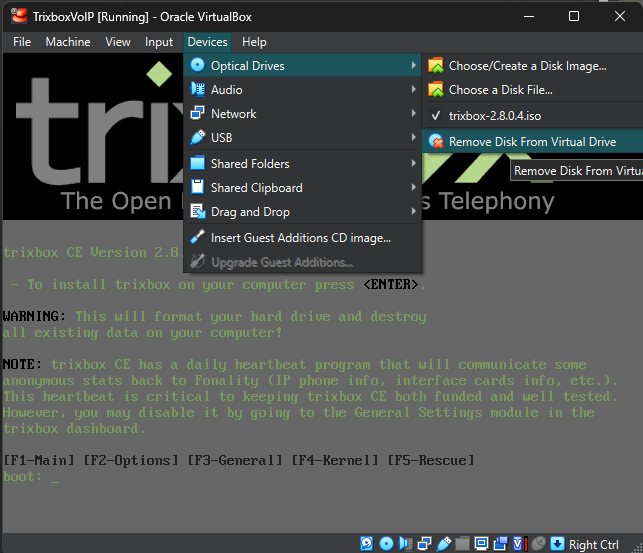This screenshot has height=553, width=643.
Task: Maximize the VirtualBox window
Action: (x=574, y=16)
